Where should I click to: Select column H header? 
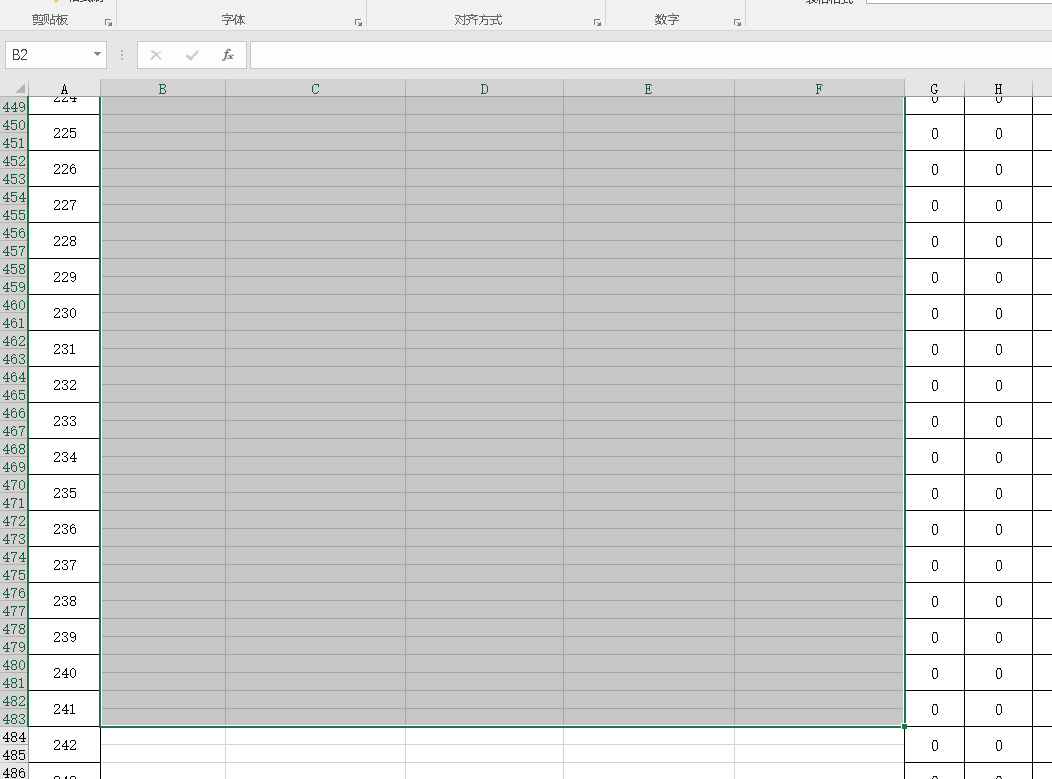click(998, 89)
